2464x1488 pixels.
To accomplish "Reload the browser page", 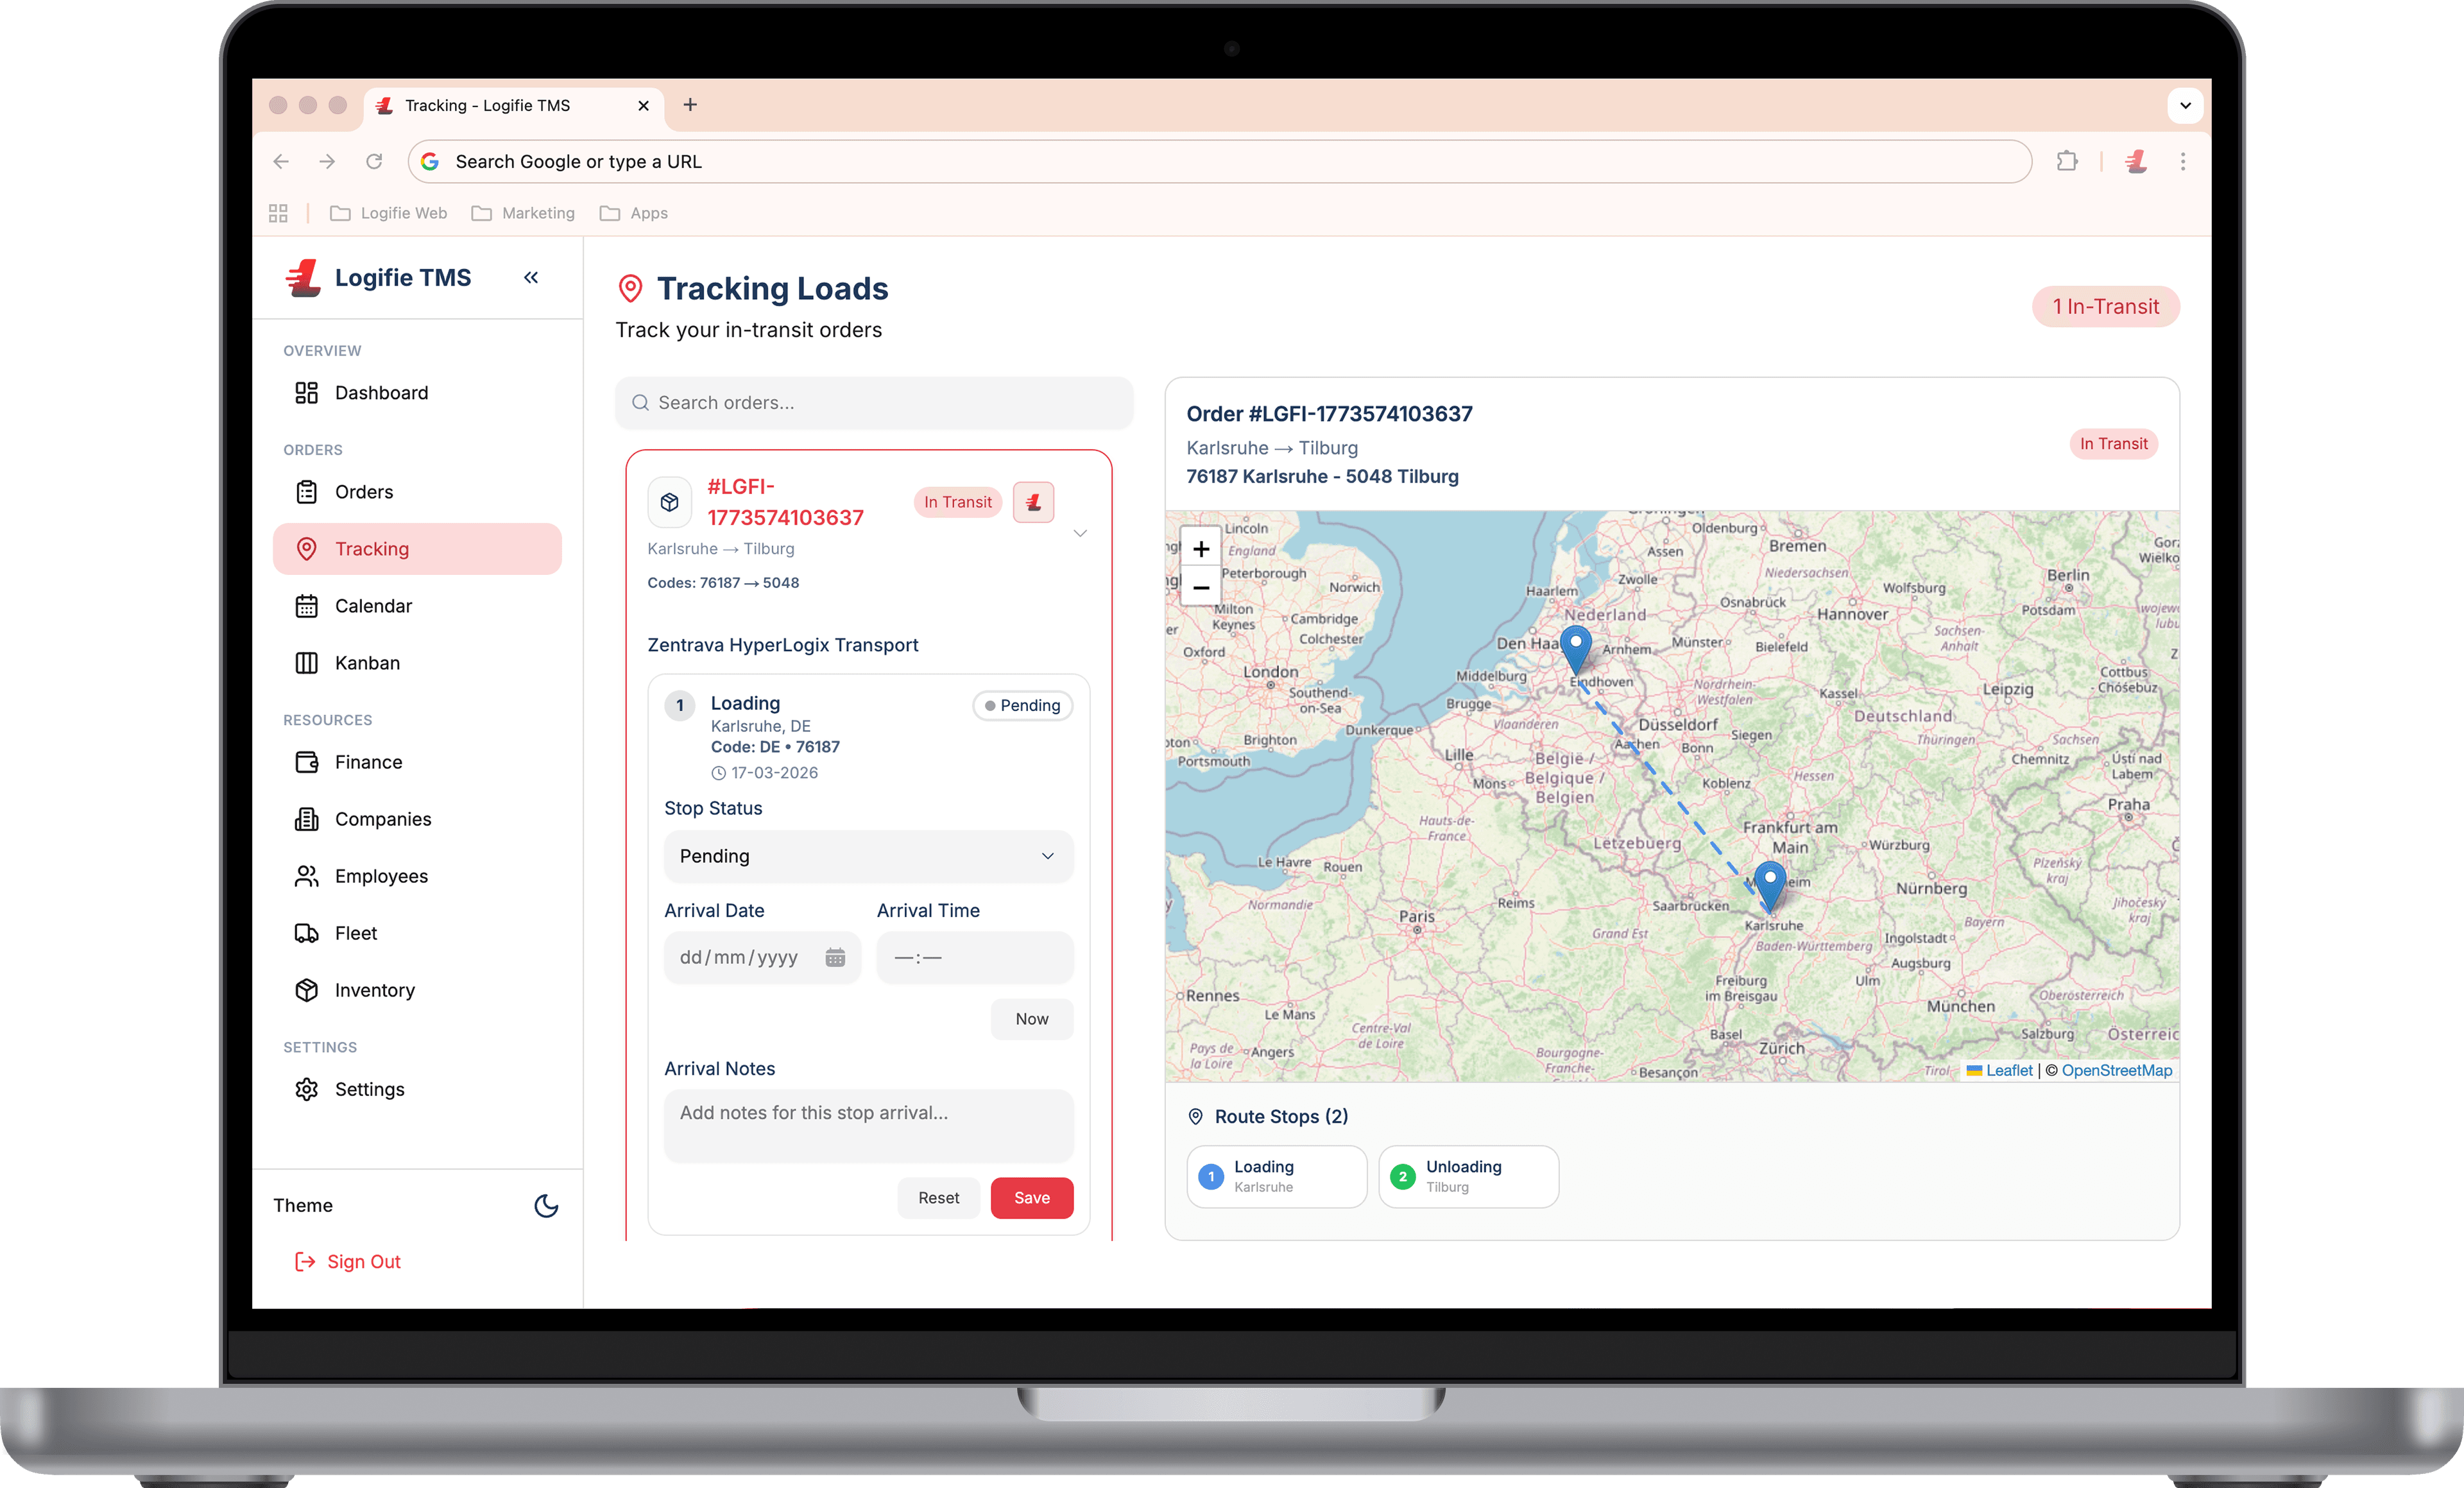I will pyautogui.click(x=374, y=162).
